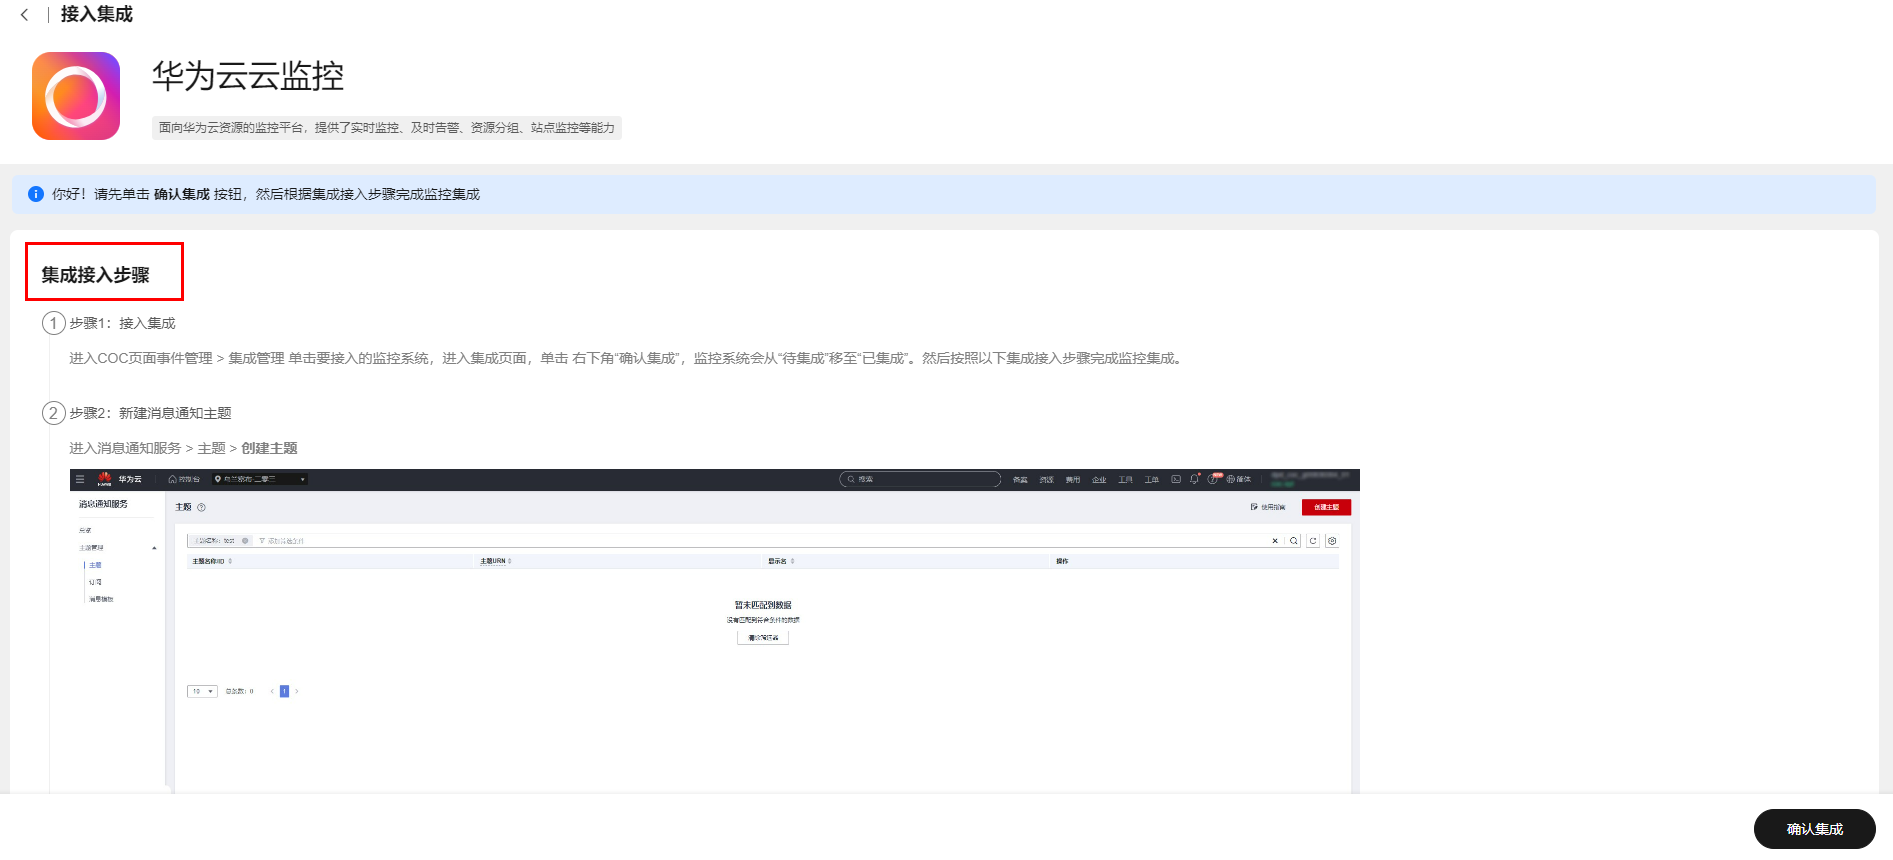Click the bold 创建主题 text under step 2
The height and width of the screenshot is (860, 1893).
pyautogui.click(x=270, y=448)
